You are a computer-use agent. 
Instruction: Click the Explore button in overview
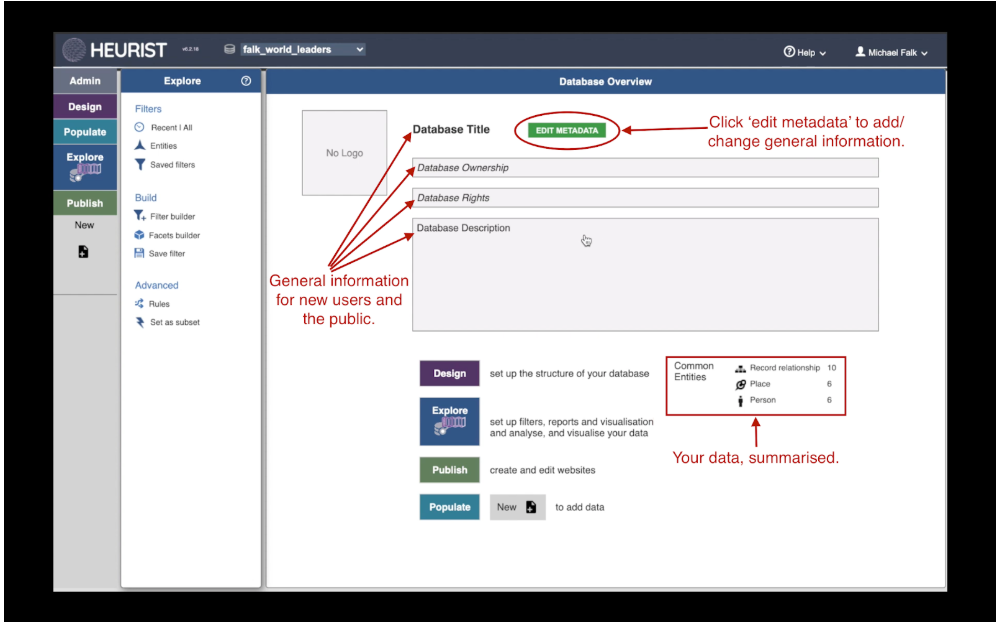pos(450,422)
